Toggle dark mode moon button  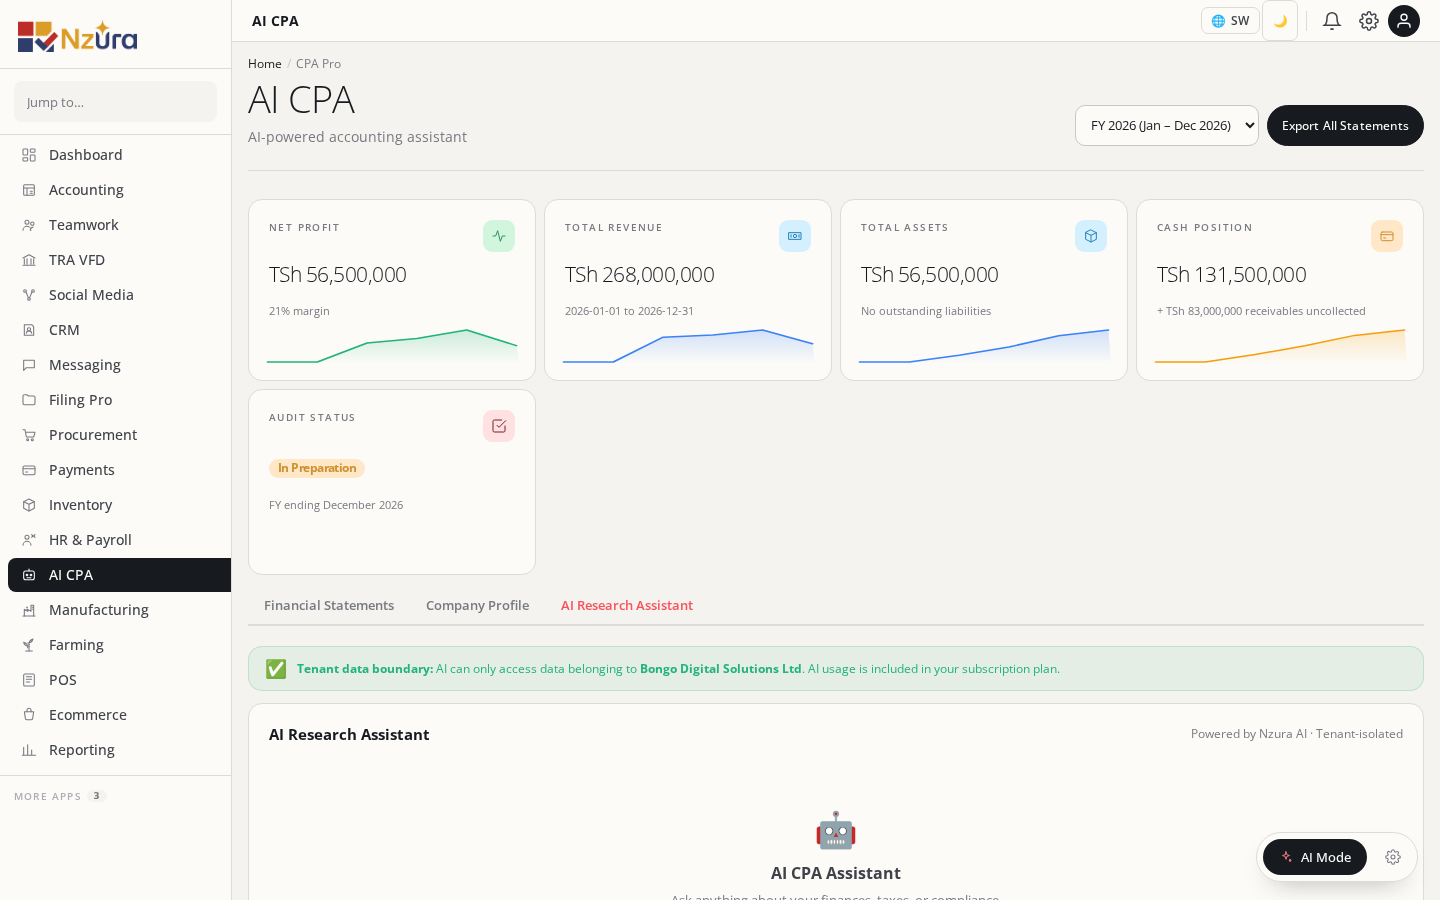[x=1280, y=21]
